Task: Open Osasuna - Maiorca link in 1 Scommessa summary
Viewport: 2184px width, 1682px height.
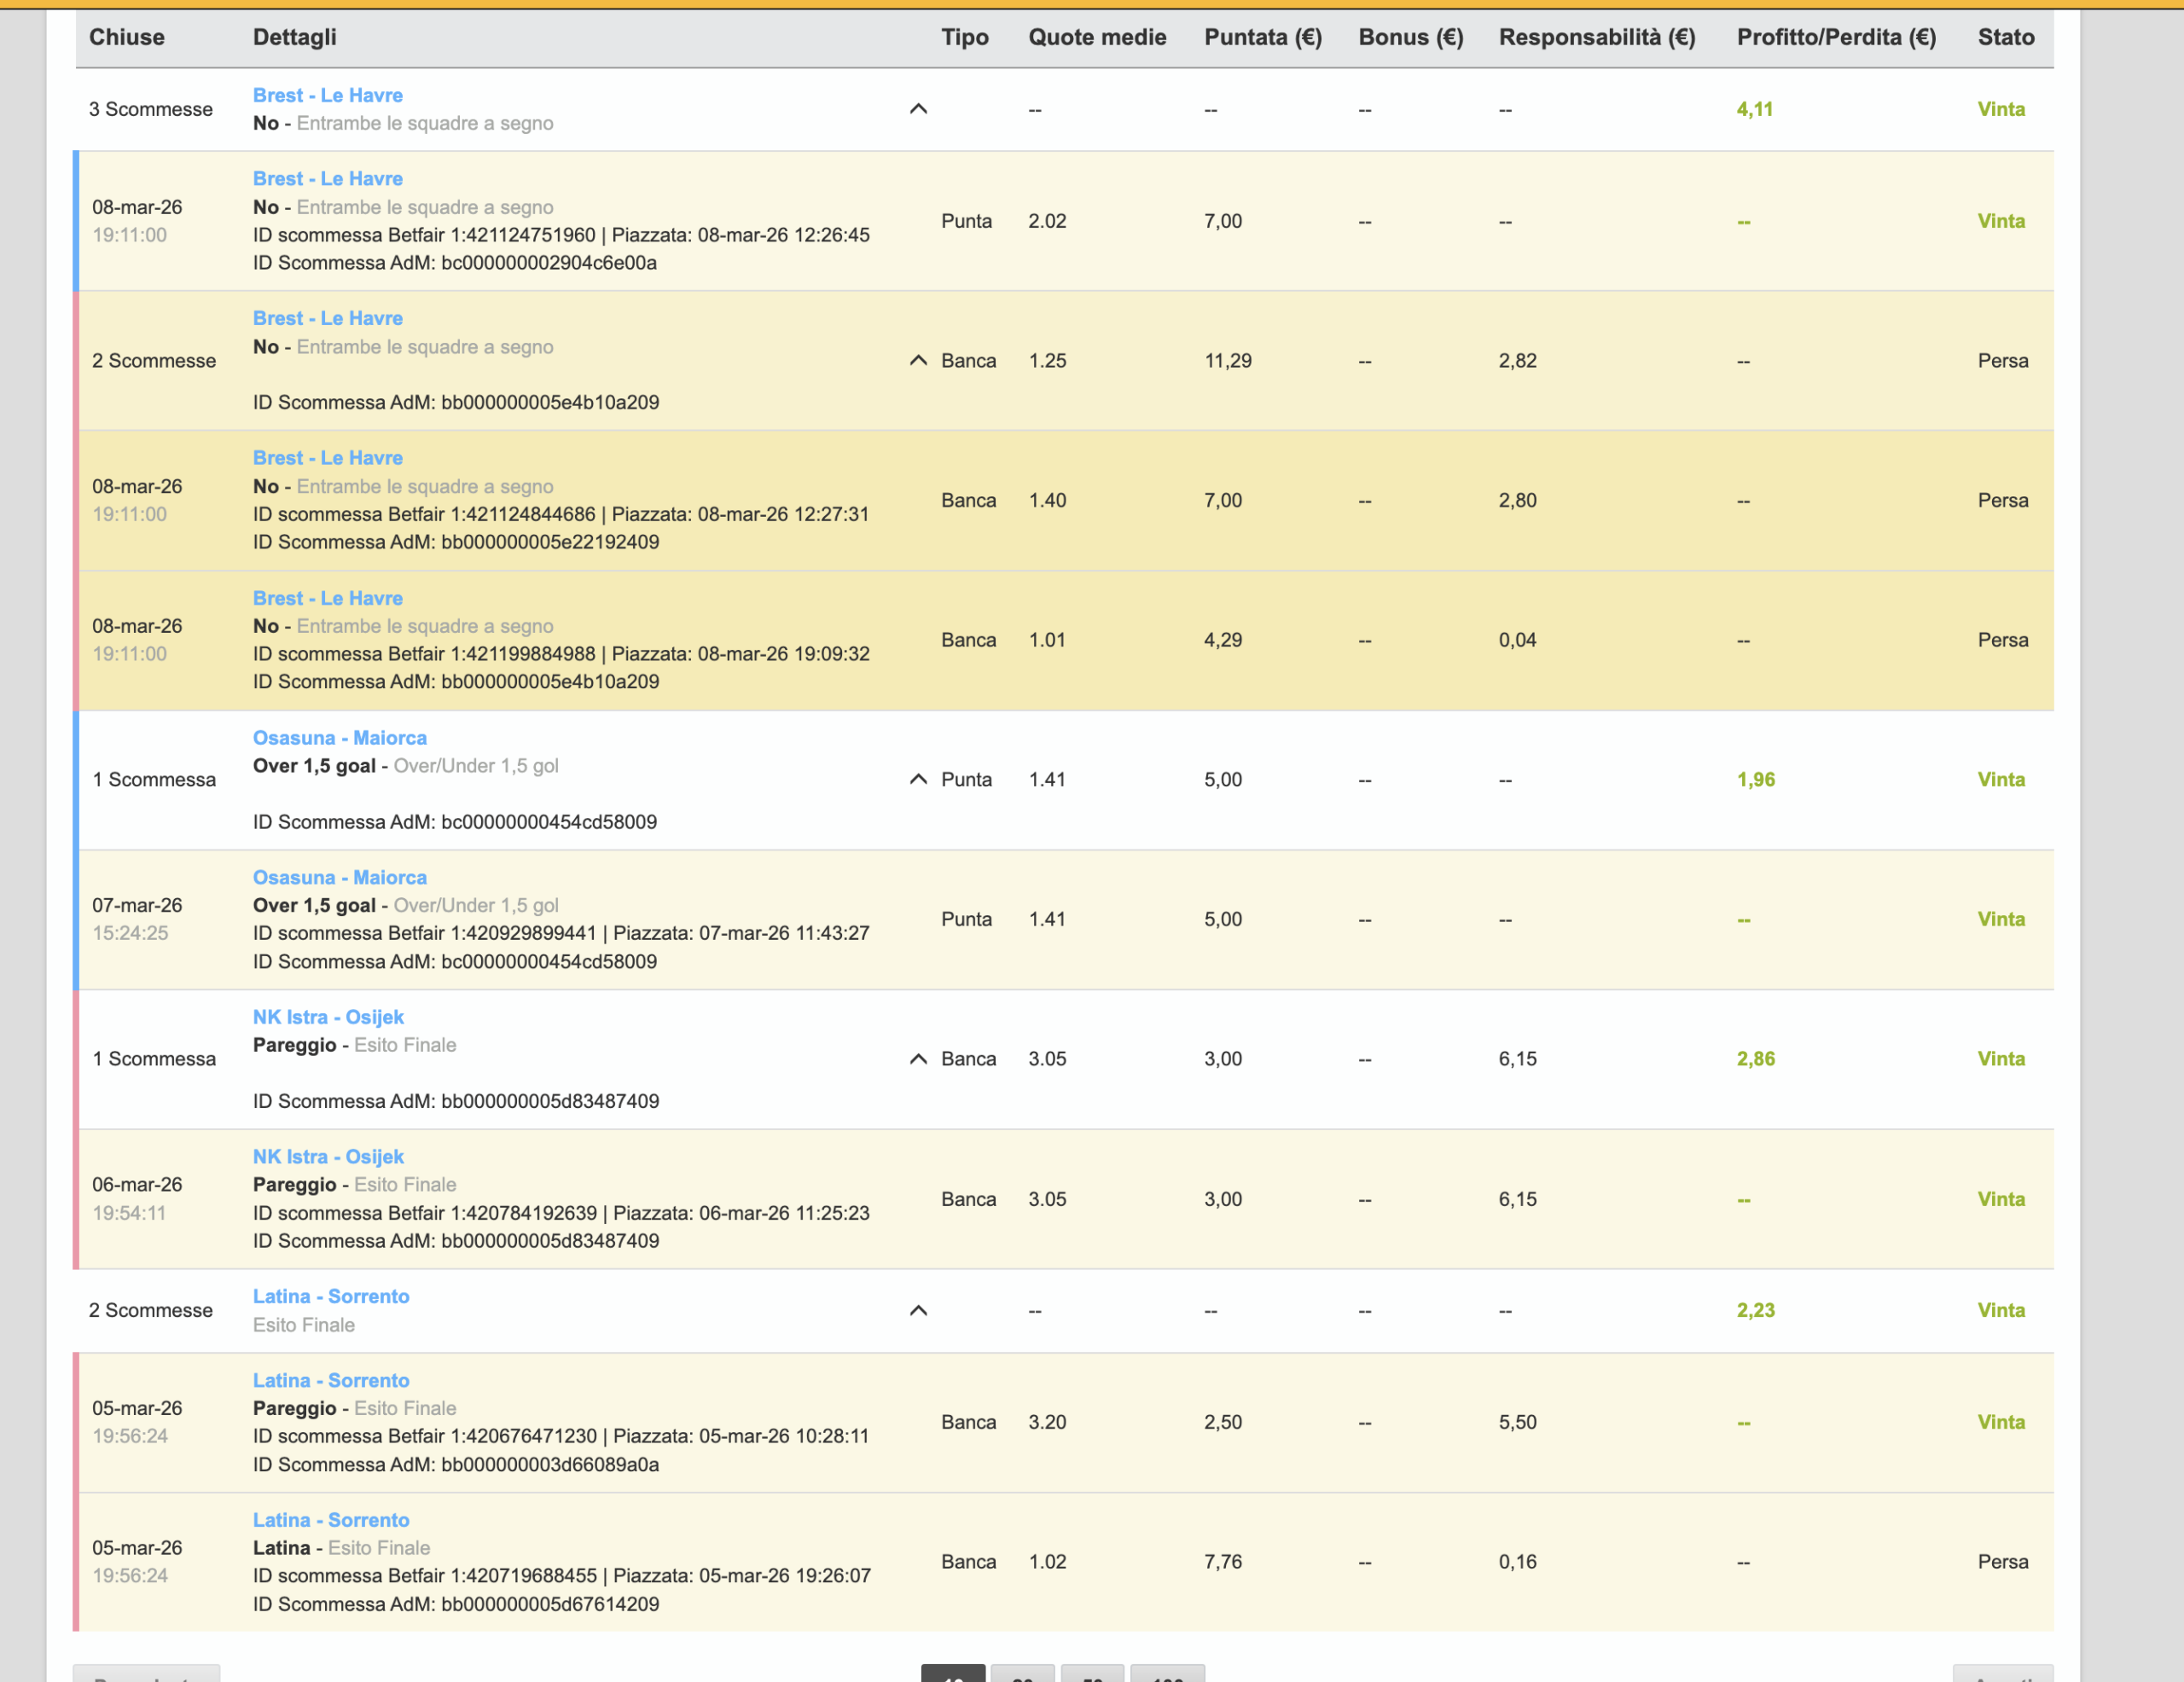Action: (339, 737)
